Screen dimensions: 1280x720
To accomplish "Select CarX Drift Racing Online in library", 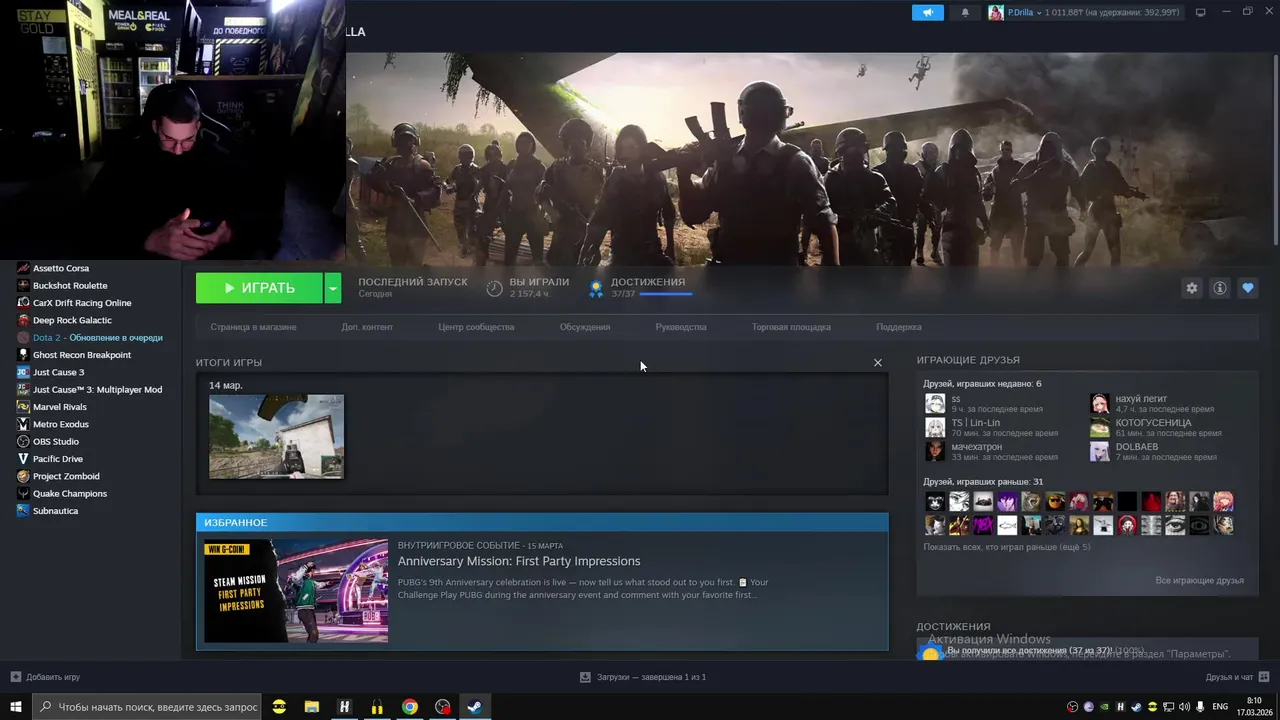I will tap(82, 303).
